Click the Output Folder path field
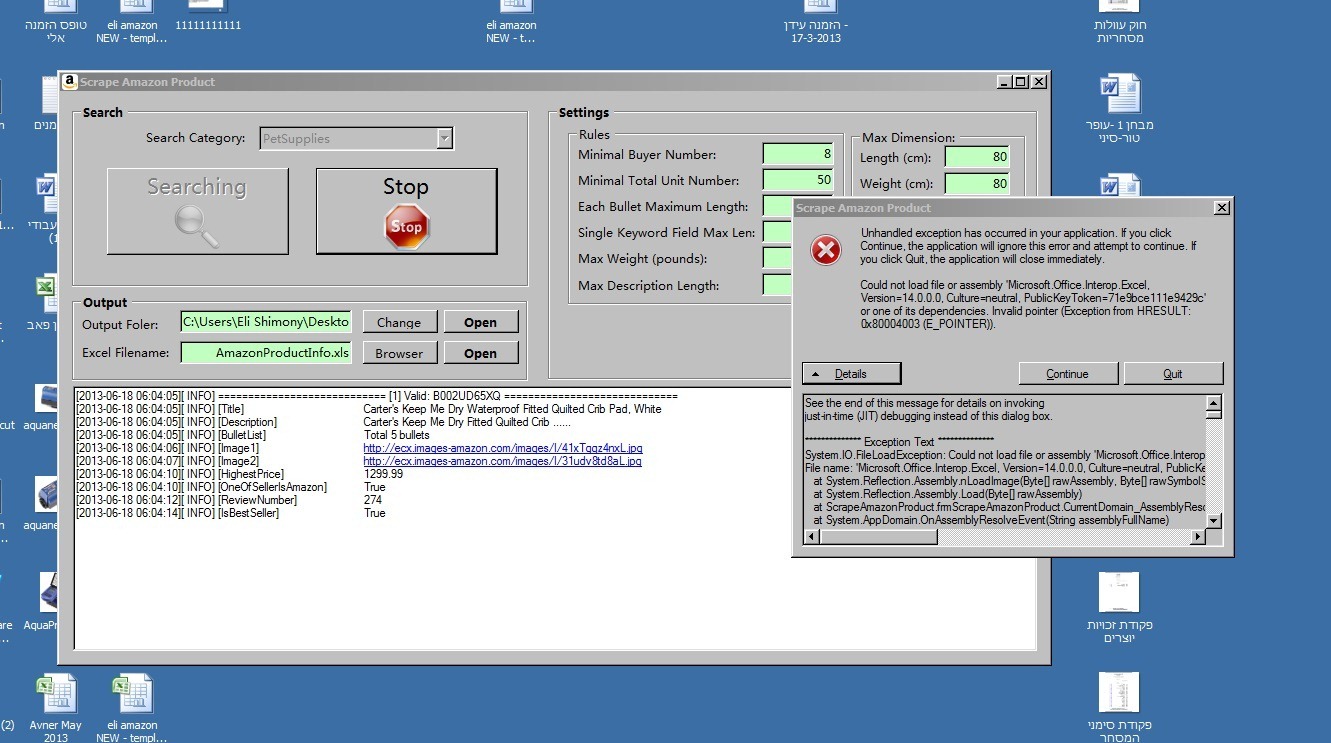The image size is (1331, 743). pyautogui.click(x=266, y=322)
